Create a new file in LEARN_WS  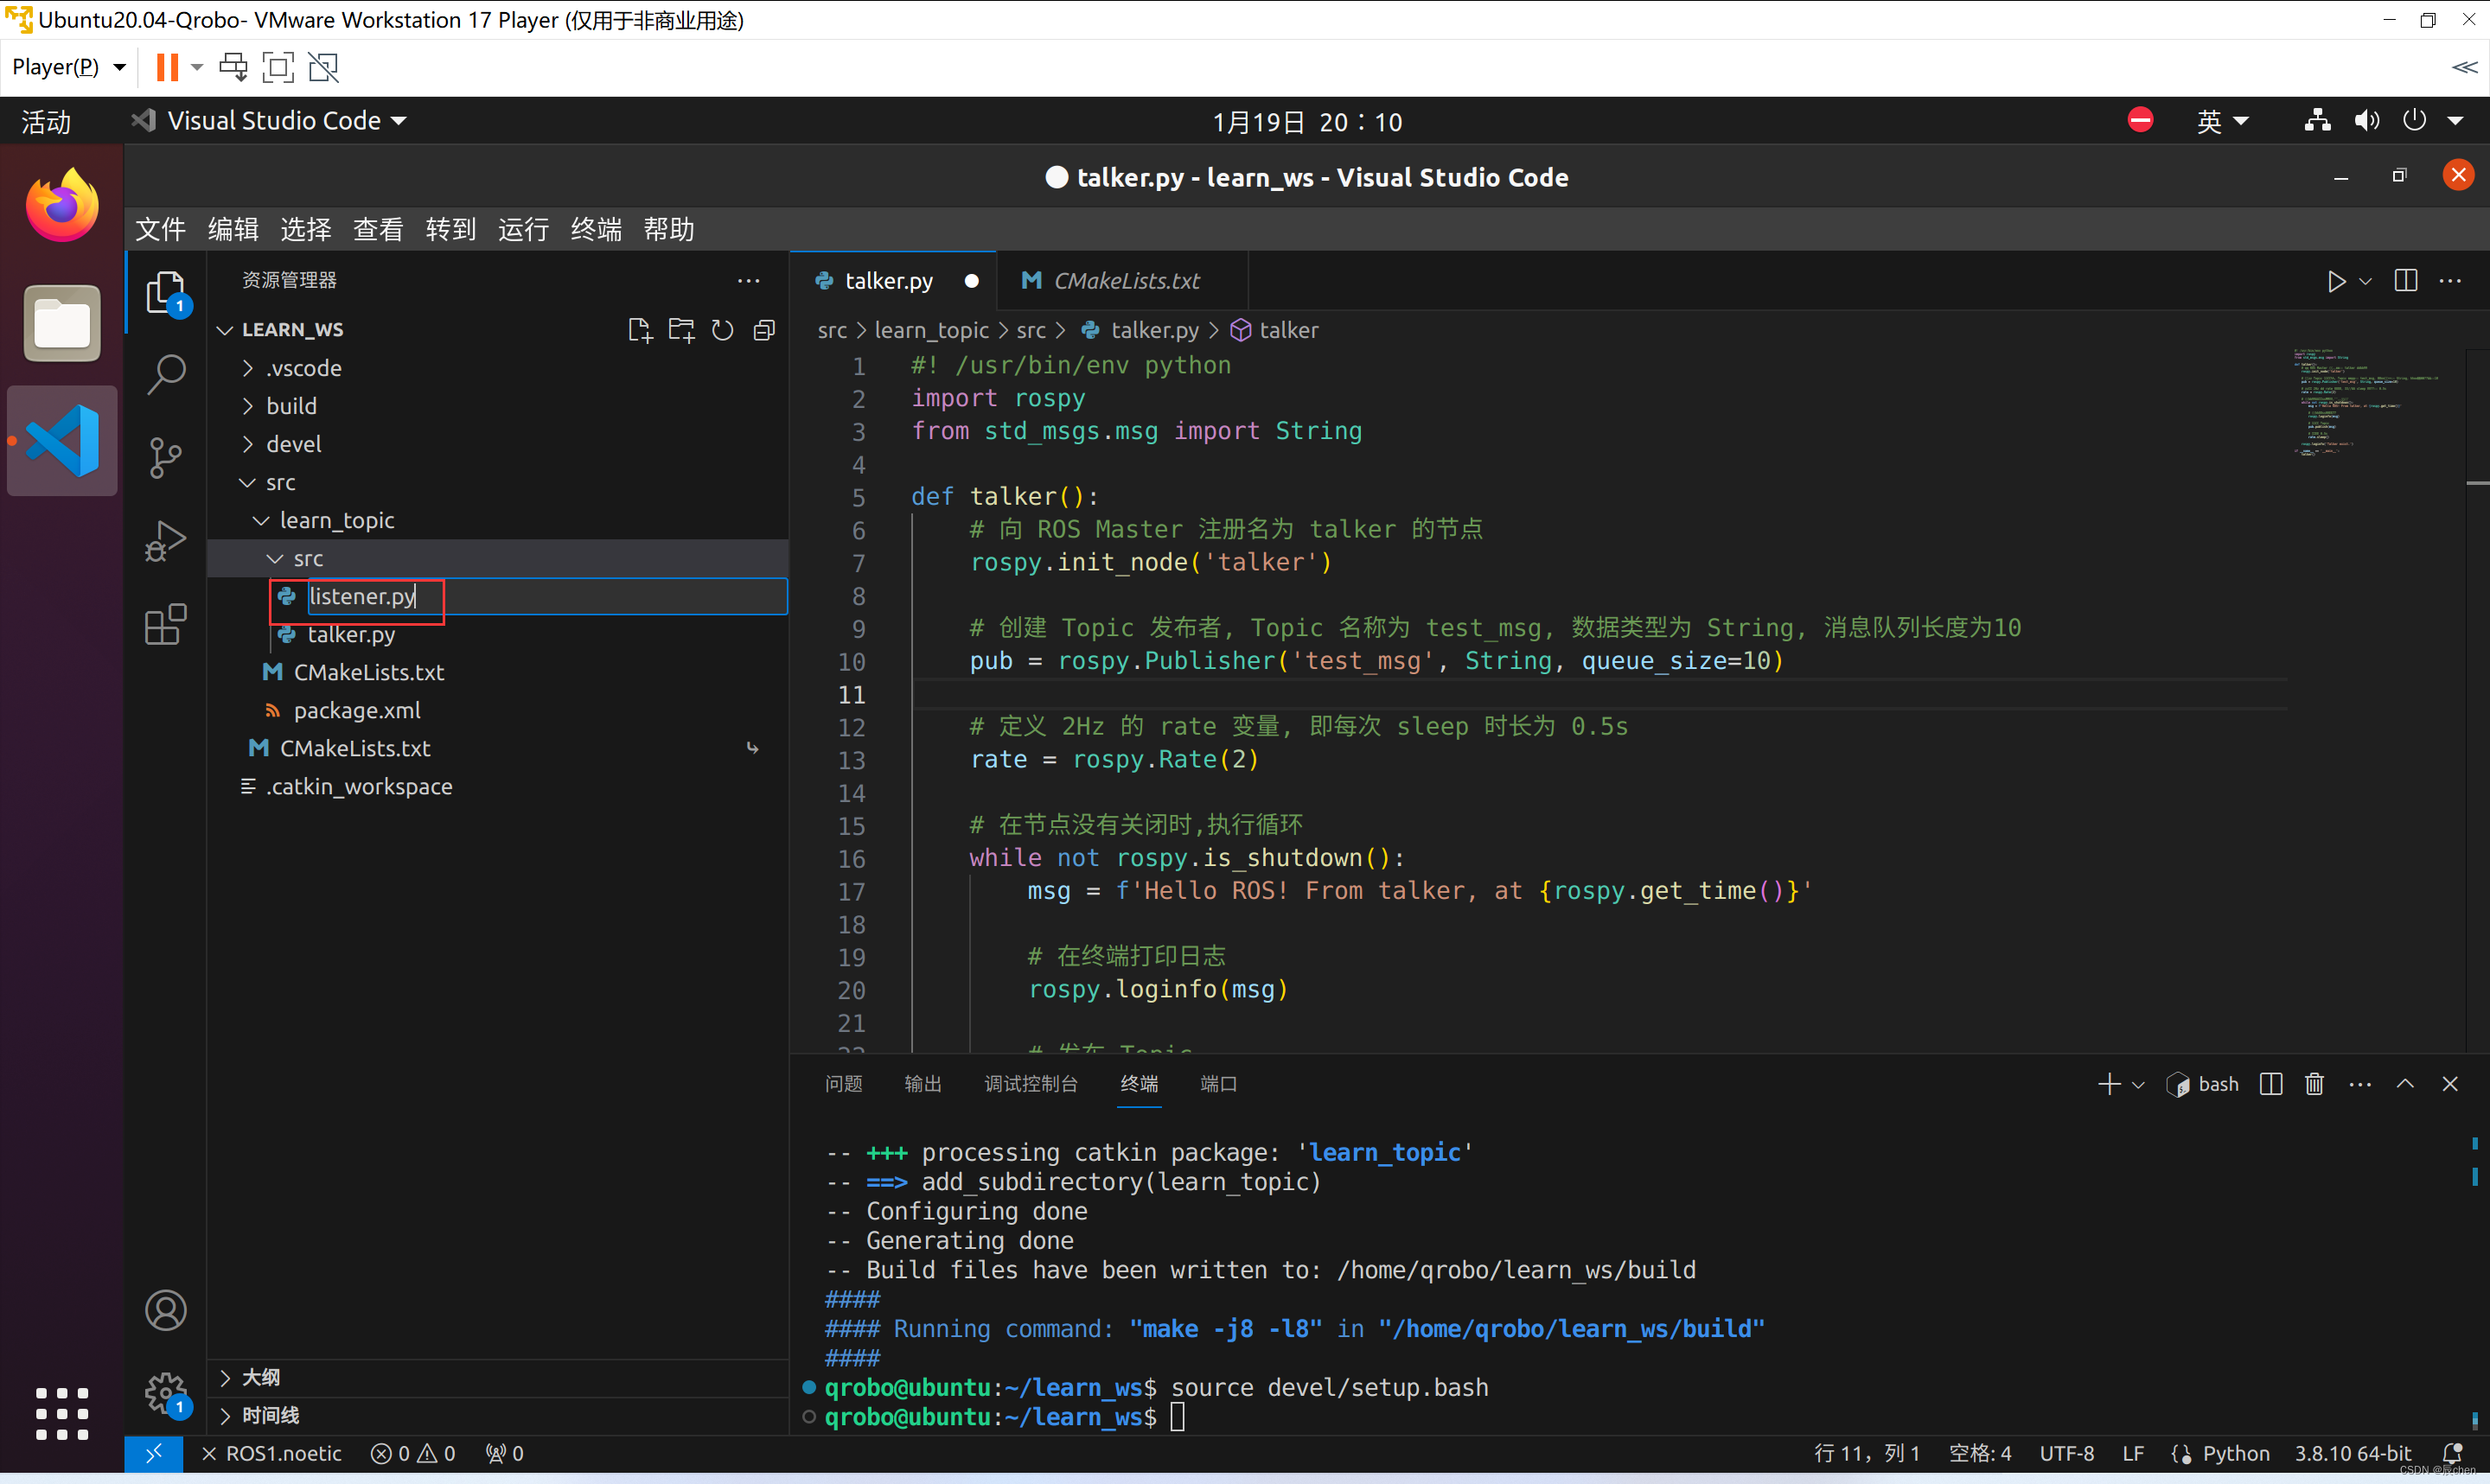[639, 330]
